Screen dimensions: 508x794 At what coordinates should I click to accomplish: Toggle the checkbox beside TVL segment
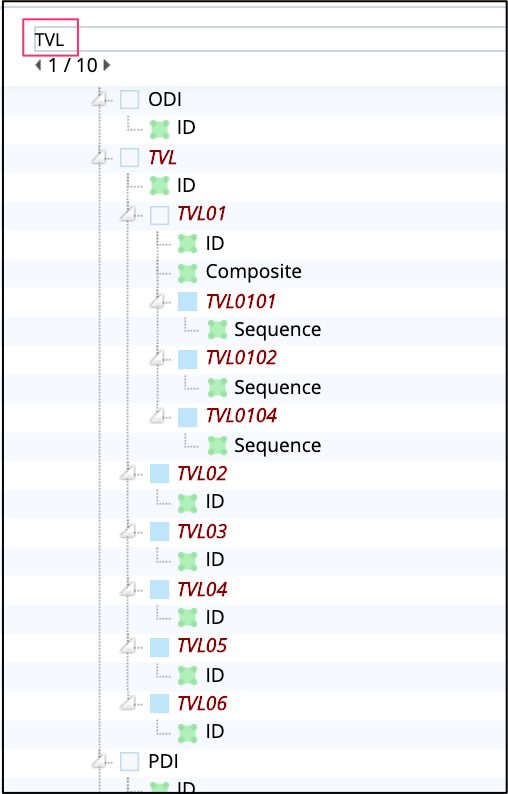(130, 158)
